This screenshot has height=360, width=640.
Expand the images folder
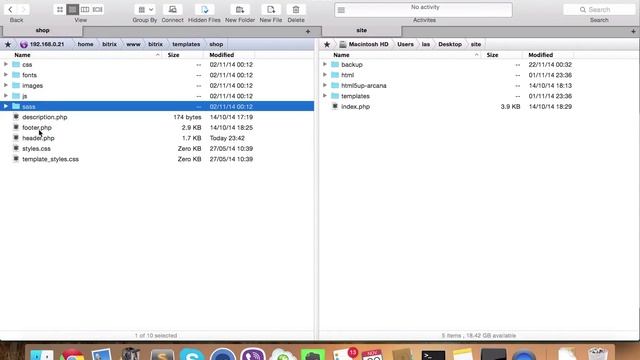pyautogui.click(x=6, y=85)
